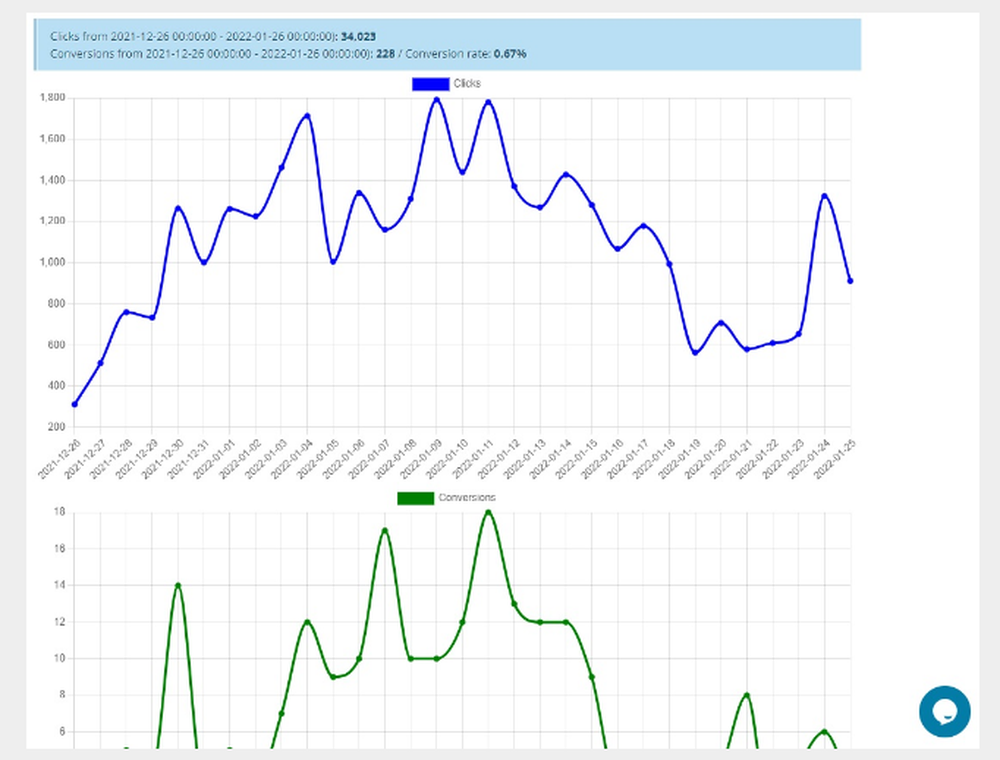Click Clicks data point for 2022-01-14
The image size is (1000, 760).
pyautogui.click(x=566, y=175)
